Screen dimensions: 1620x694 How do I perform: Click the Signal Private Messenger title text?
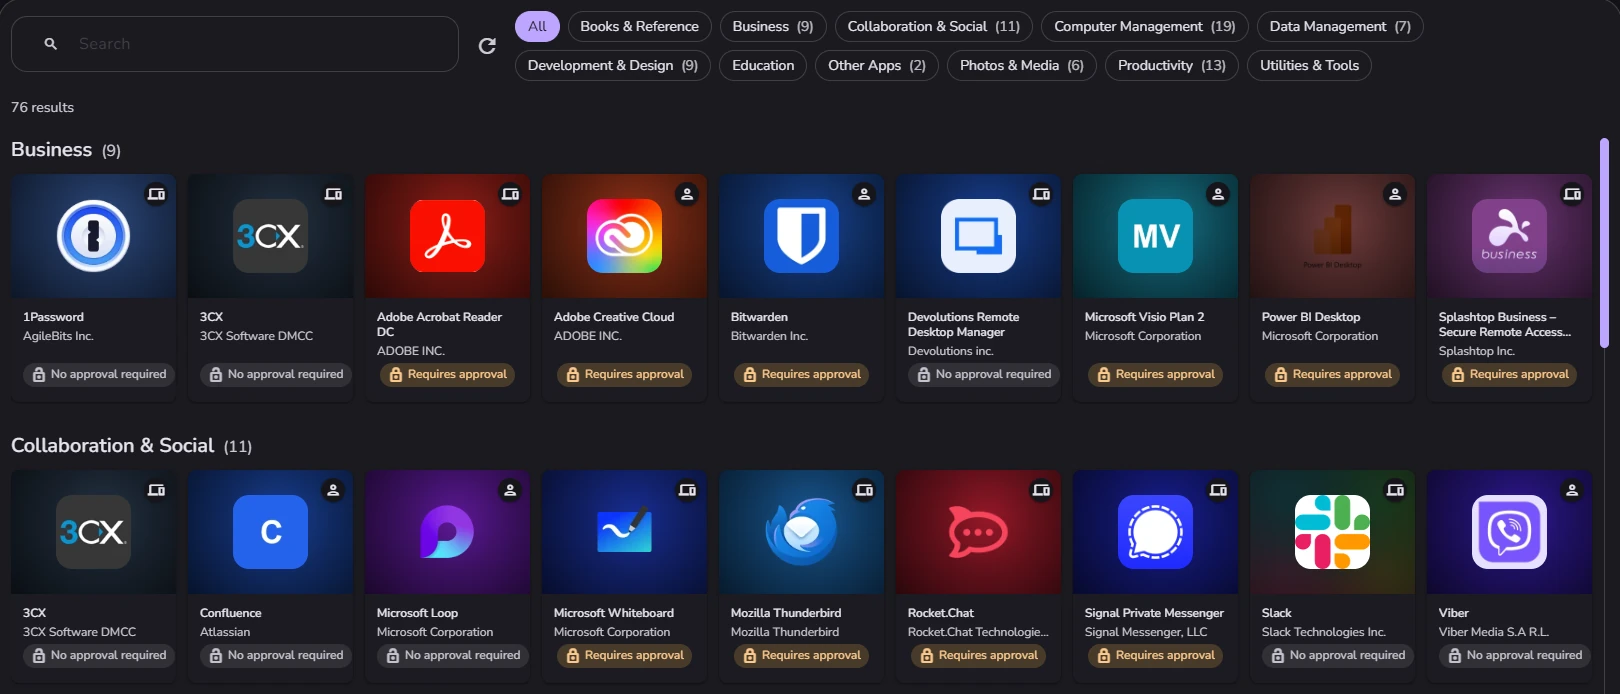[1154, 612]
